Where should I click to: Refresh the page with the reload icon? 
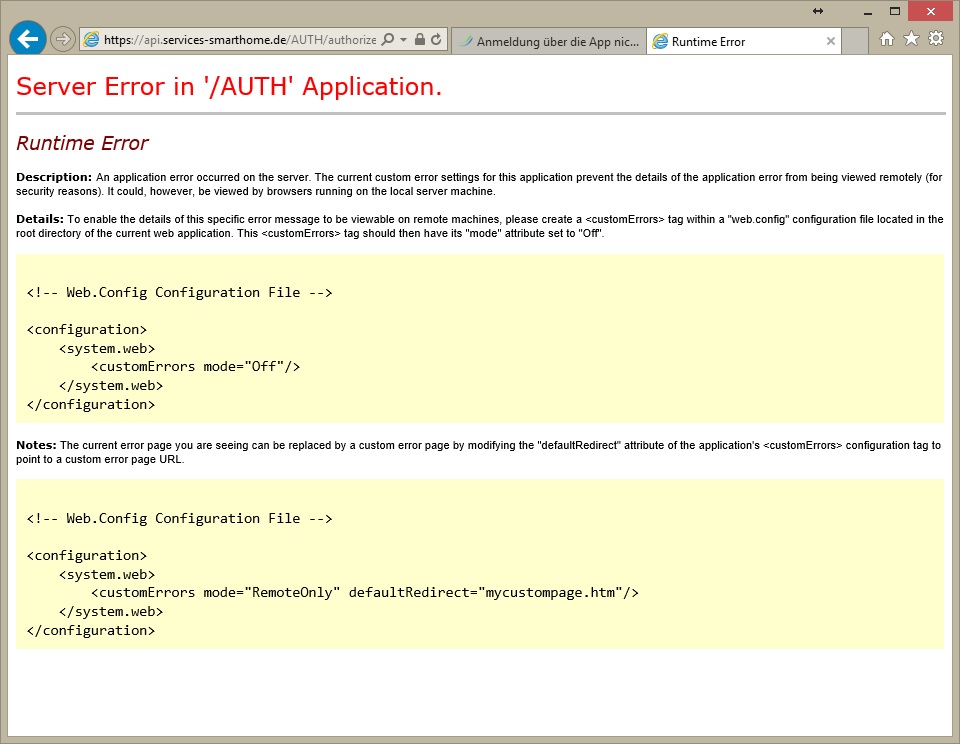pos(436,39)
